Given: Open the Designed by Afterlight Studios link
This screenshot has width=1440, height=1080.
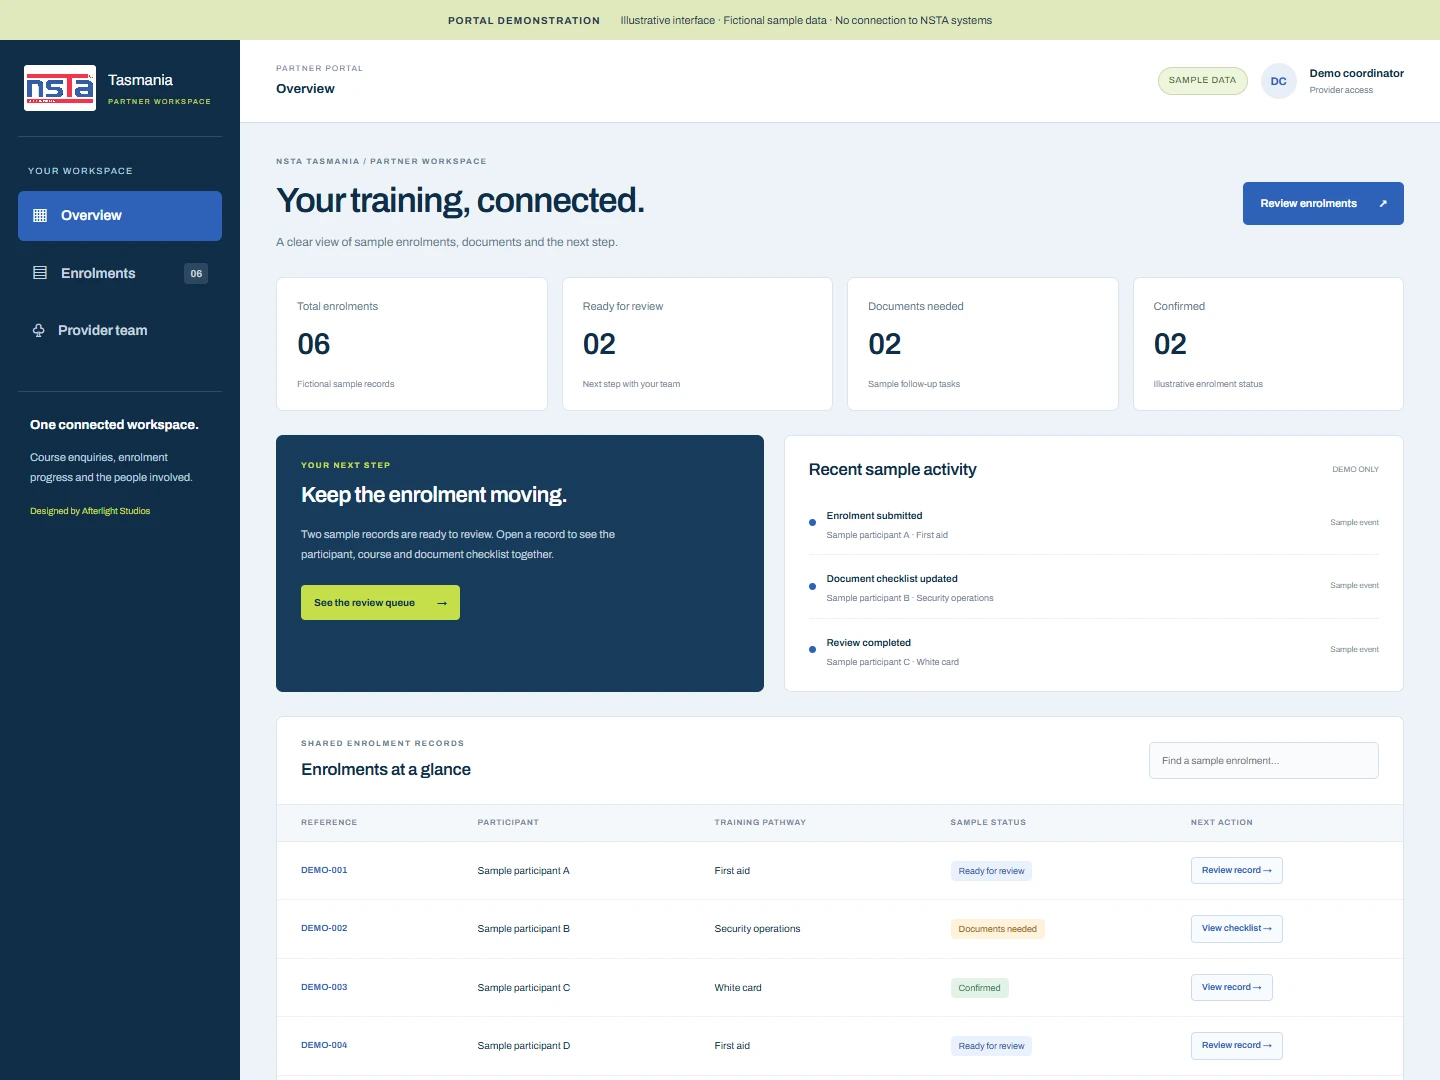Looking at the screenshot, I should (x=90, y=511).
